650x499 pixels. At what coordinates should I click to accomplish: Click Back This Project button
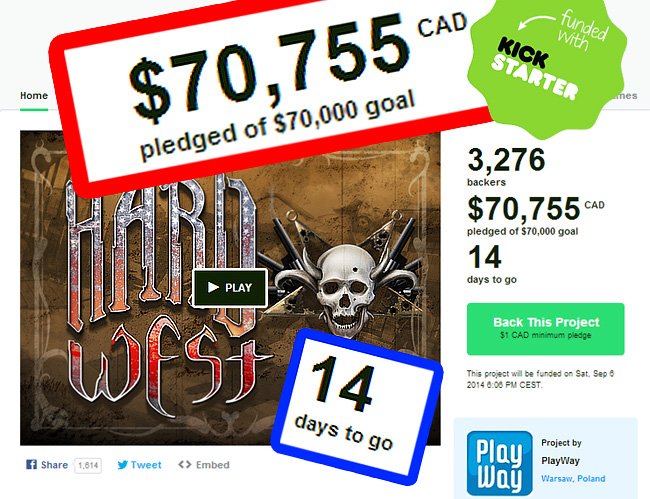point(546,329)
